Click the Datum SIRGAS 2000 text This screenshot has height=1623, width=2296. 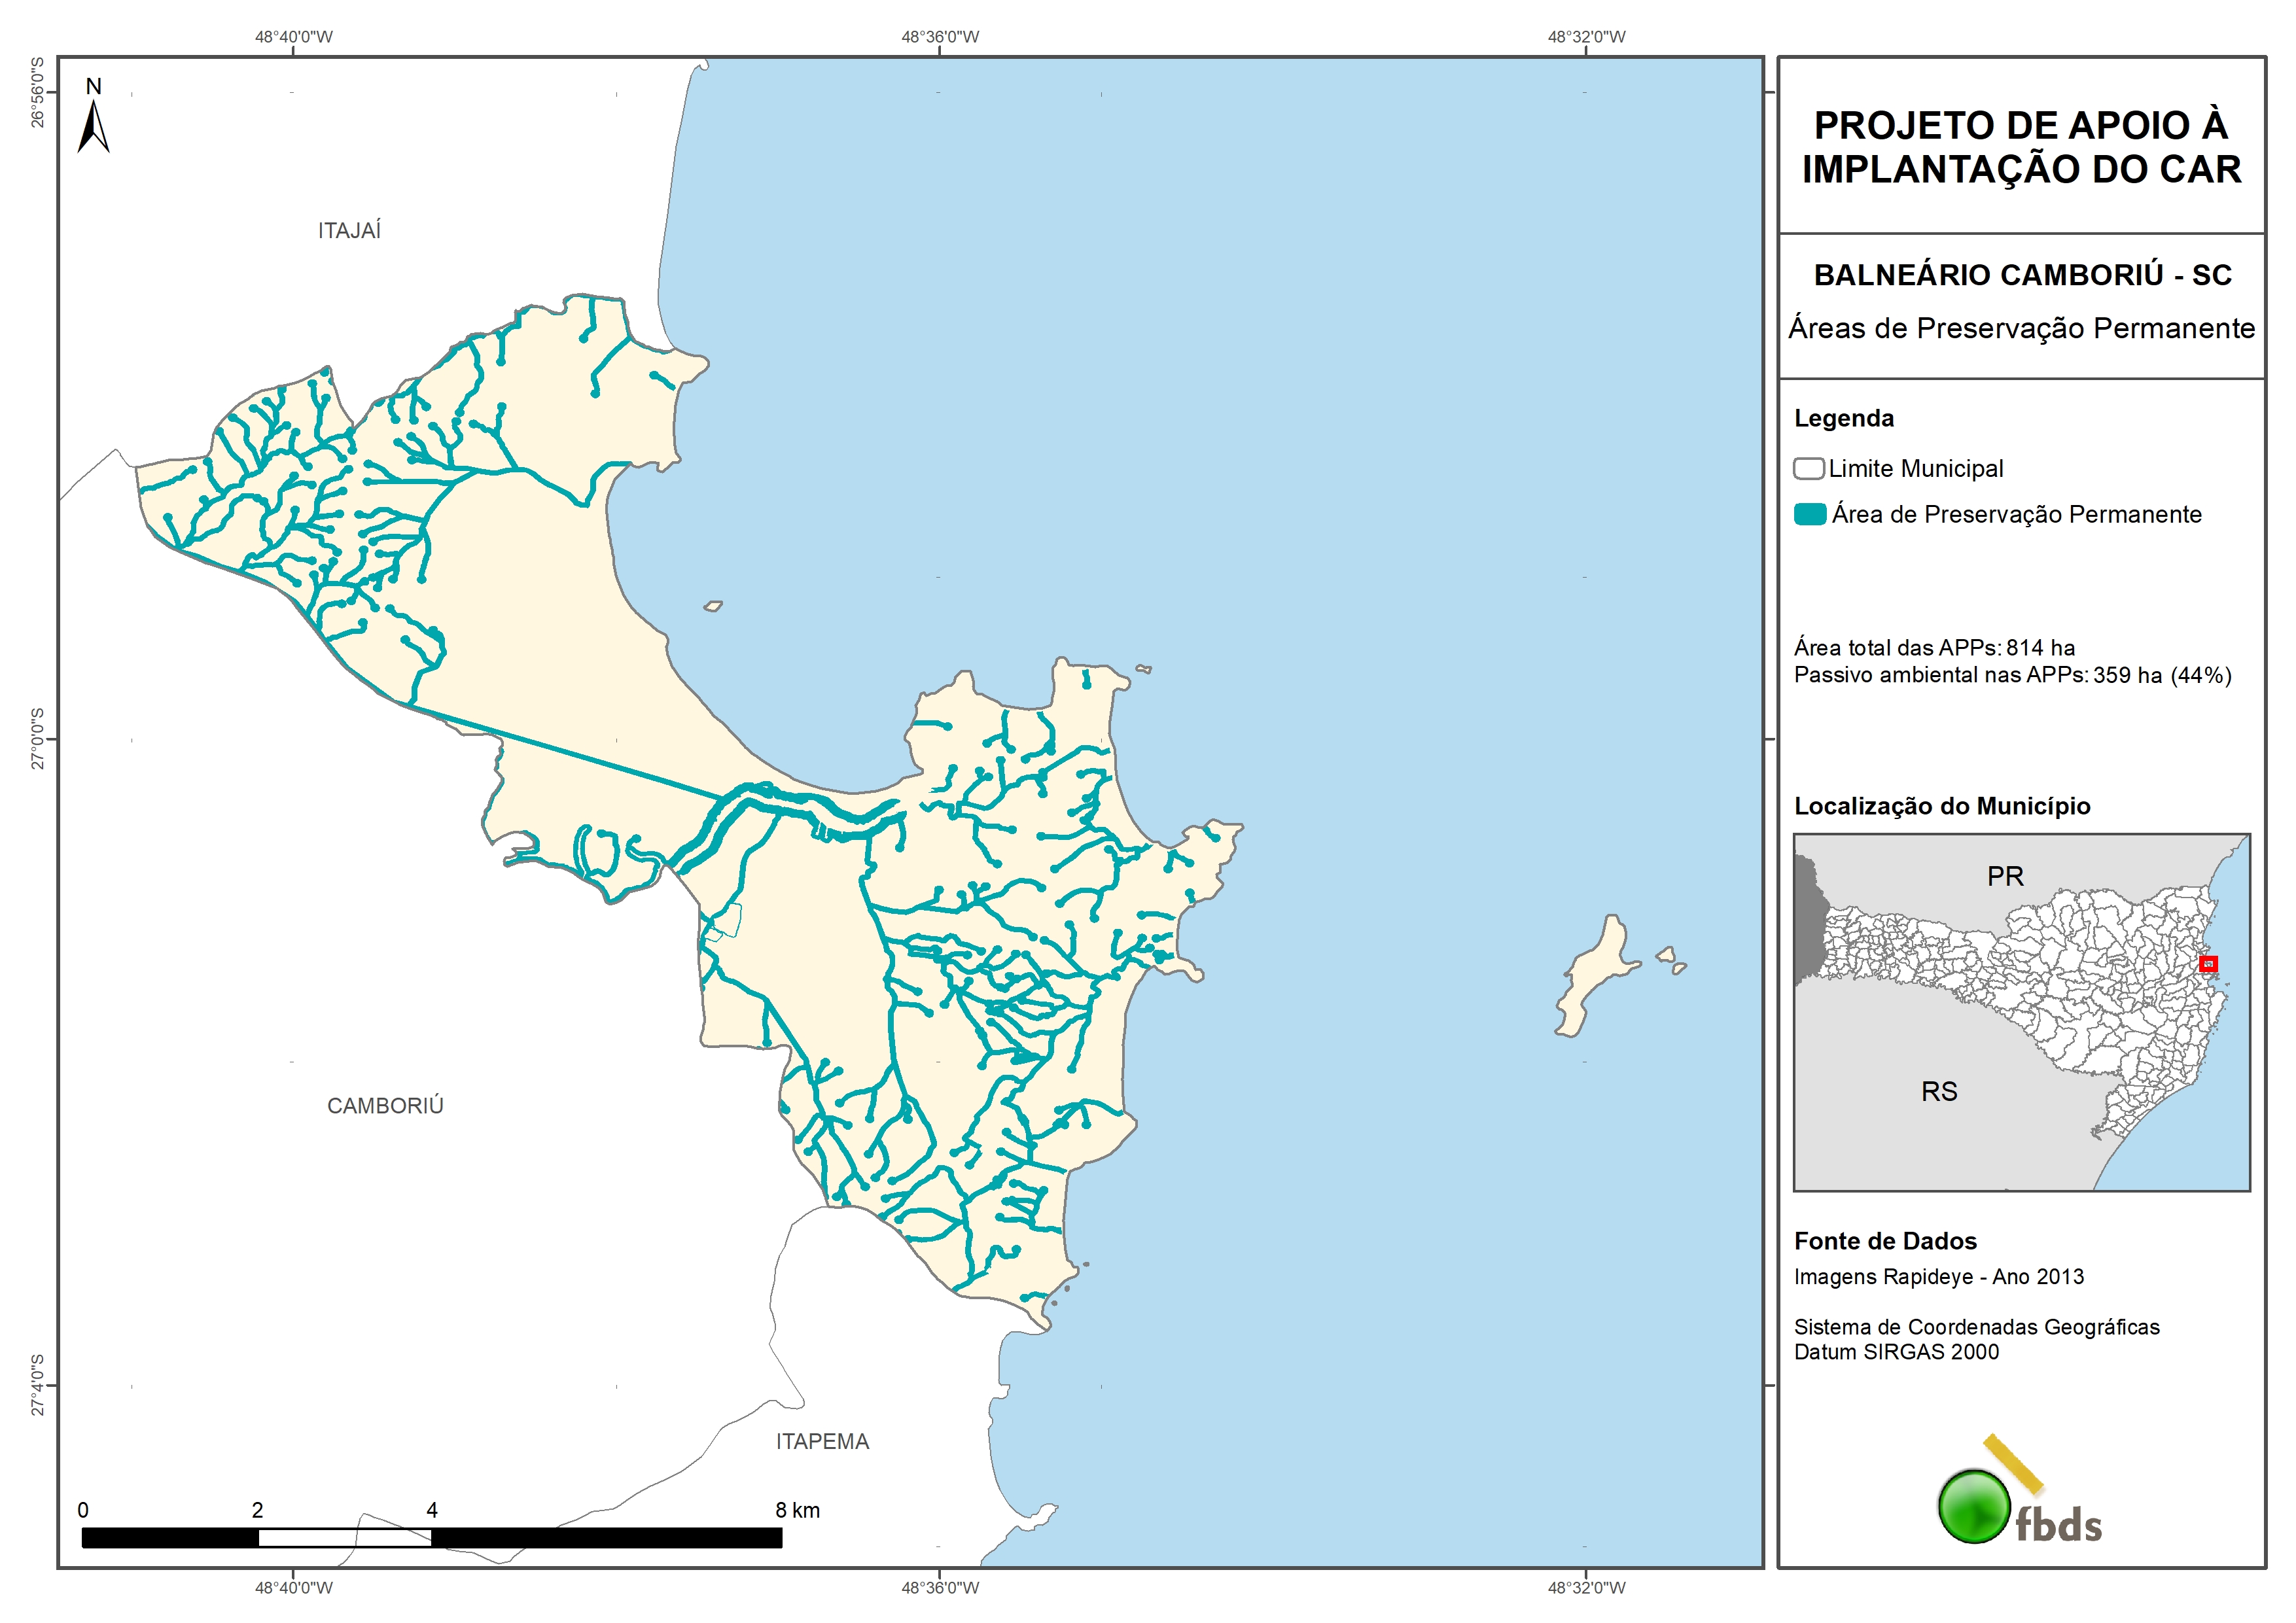pos(1896,1352)
